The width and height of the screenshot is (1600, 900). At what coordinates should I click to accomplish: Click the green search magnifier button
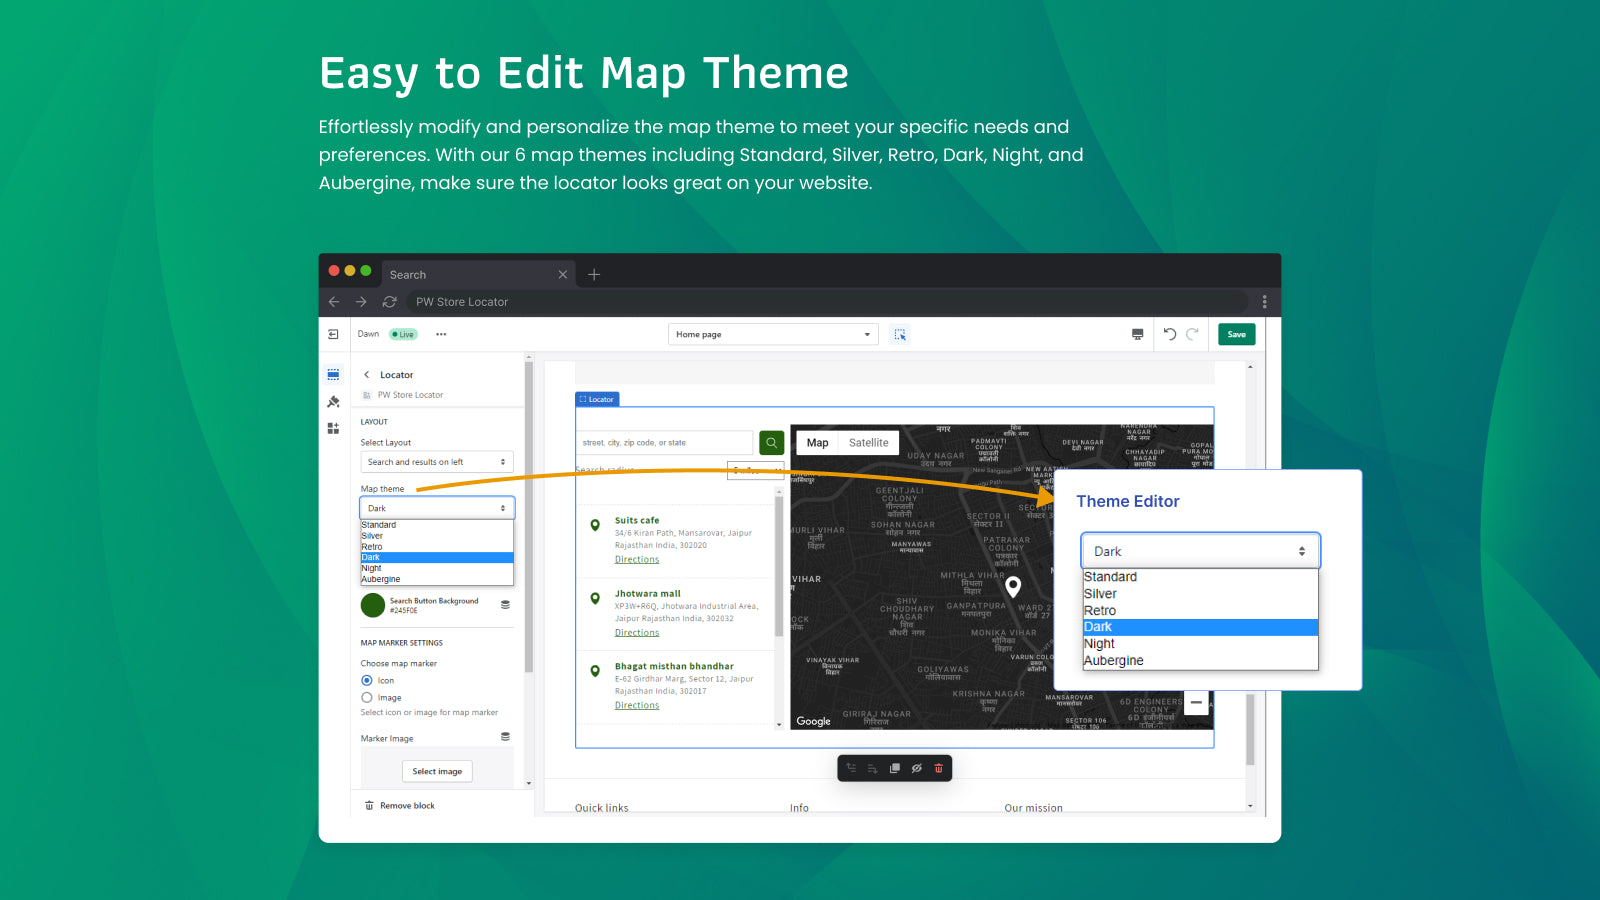point(771,443)
